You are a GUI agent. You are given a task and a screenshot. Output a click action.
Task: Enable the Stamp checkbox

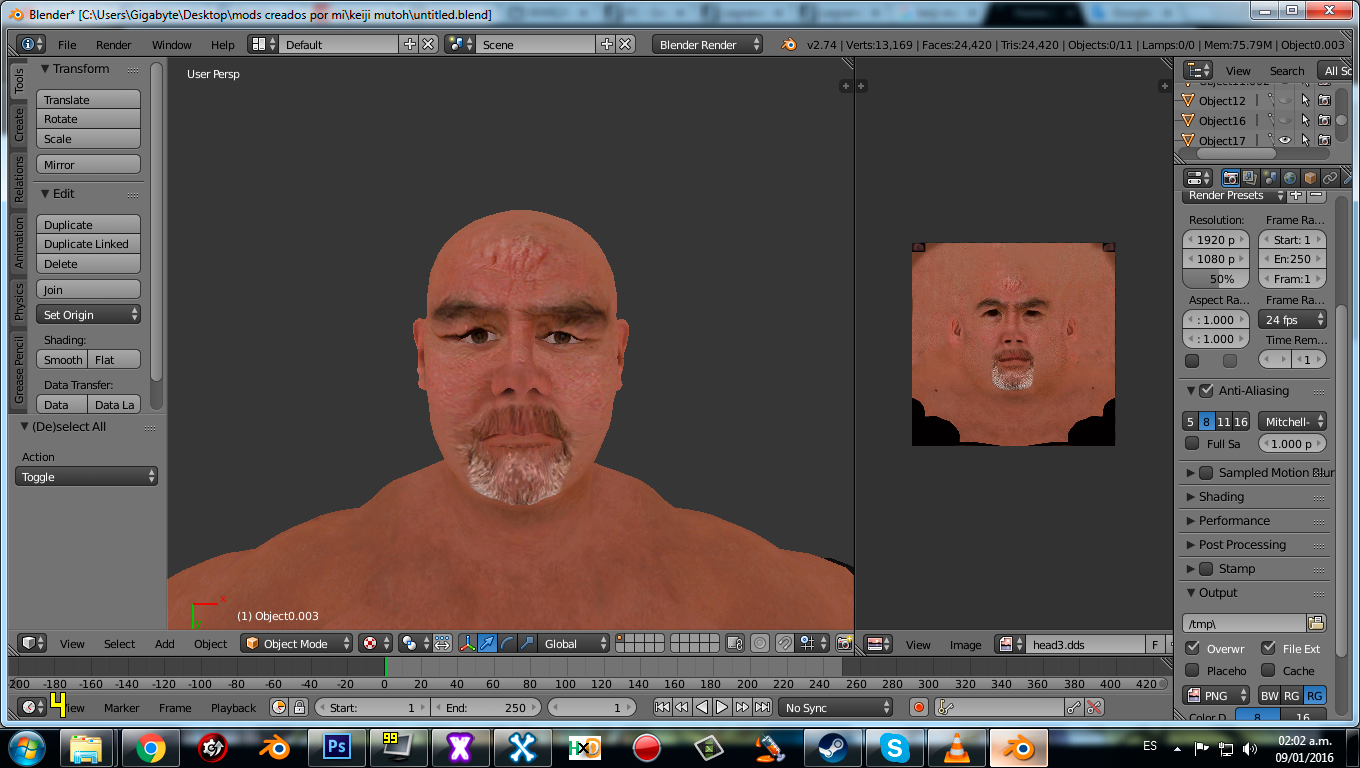[1206, 568]
